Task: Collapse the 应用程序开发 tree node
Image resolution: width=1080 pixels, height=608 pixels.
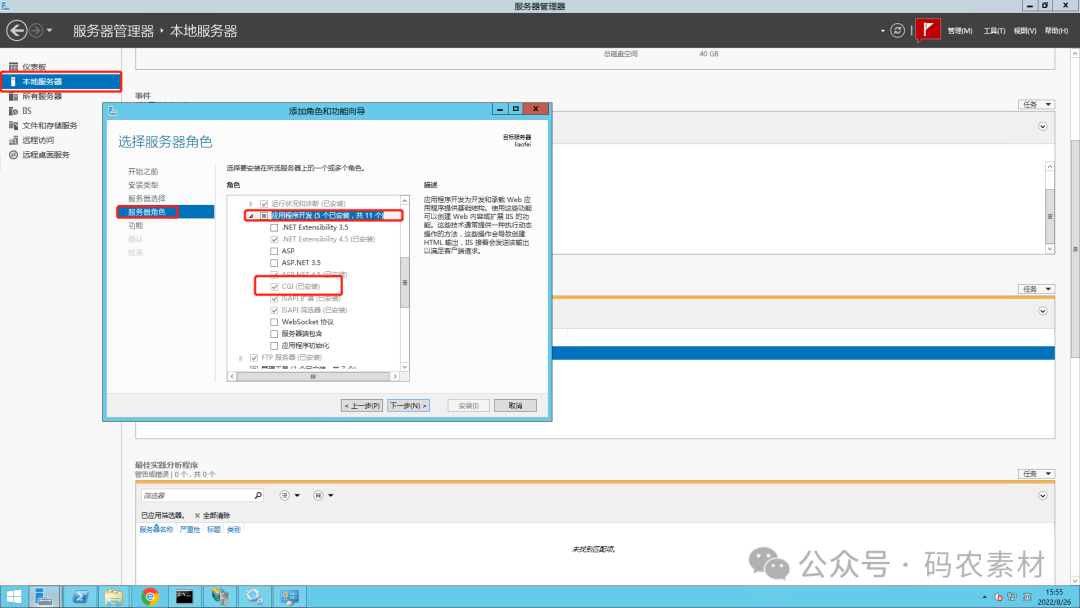Action: tap(251, 216)
